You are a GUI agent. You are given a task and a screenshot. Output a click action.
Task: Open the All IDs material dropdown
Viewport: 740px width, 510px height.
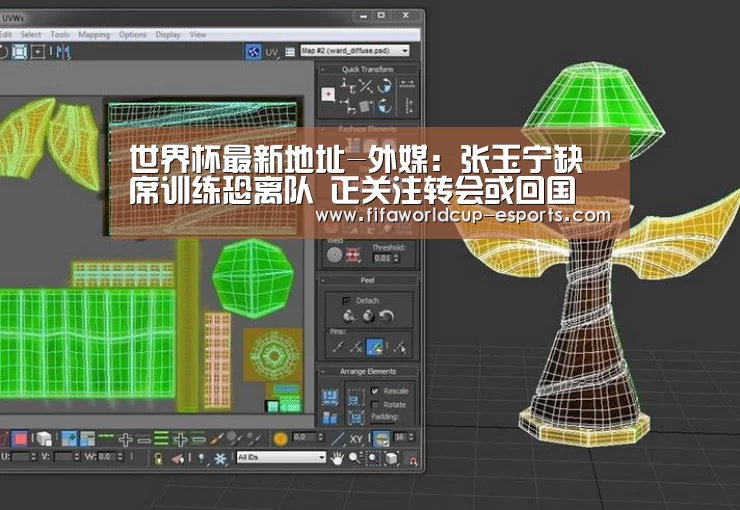click(281, 457)
